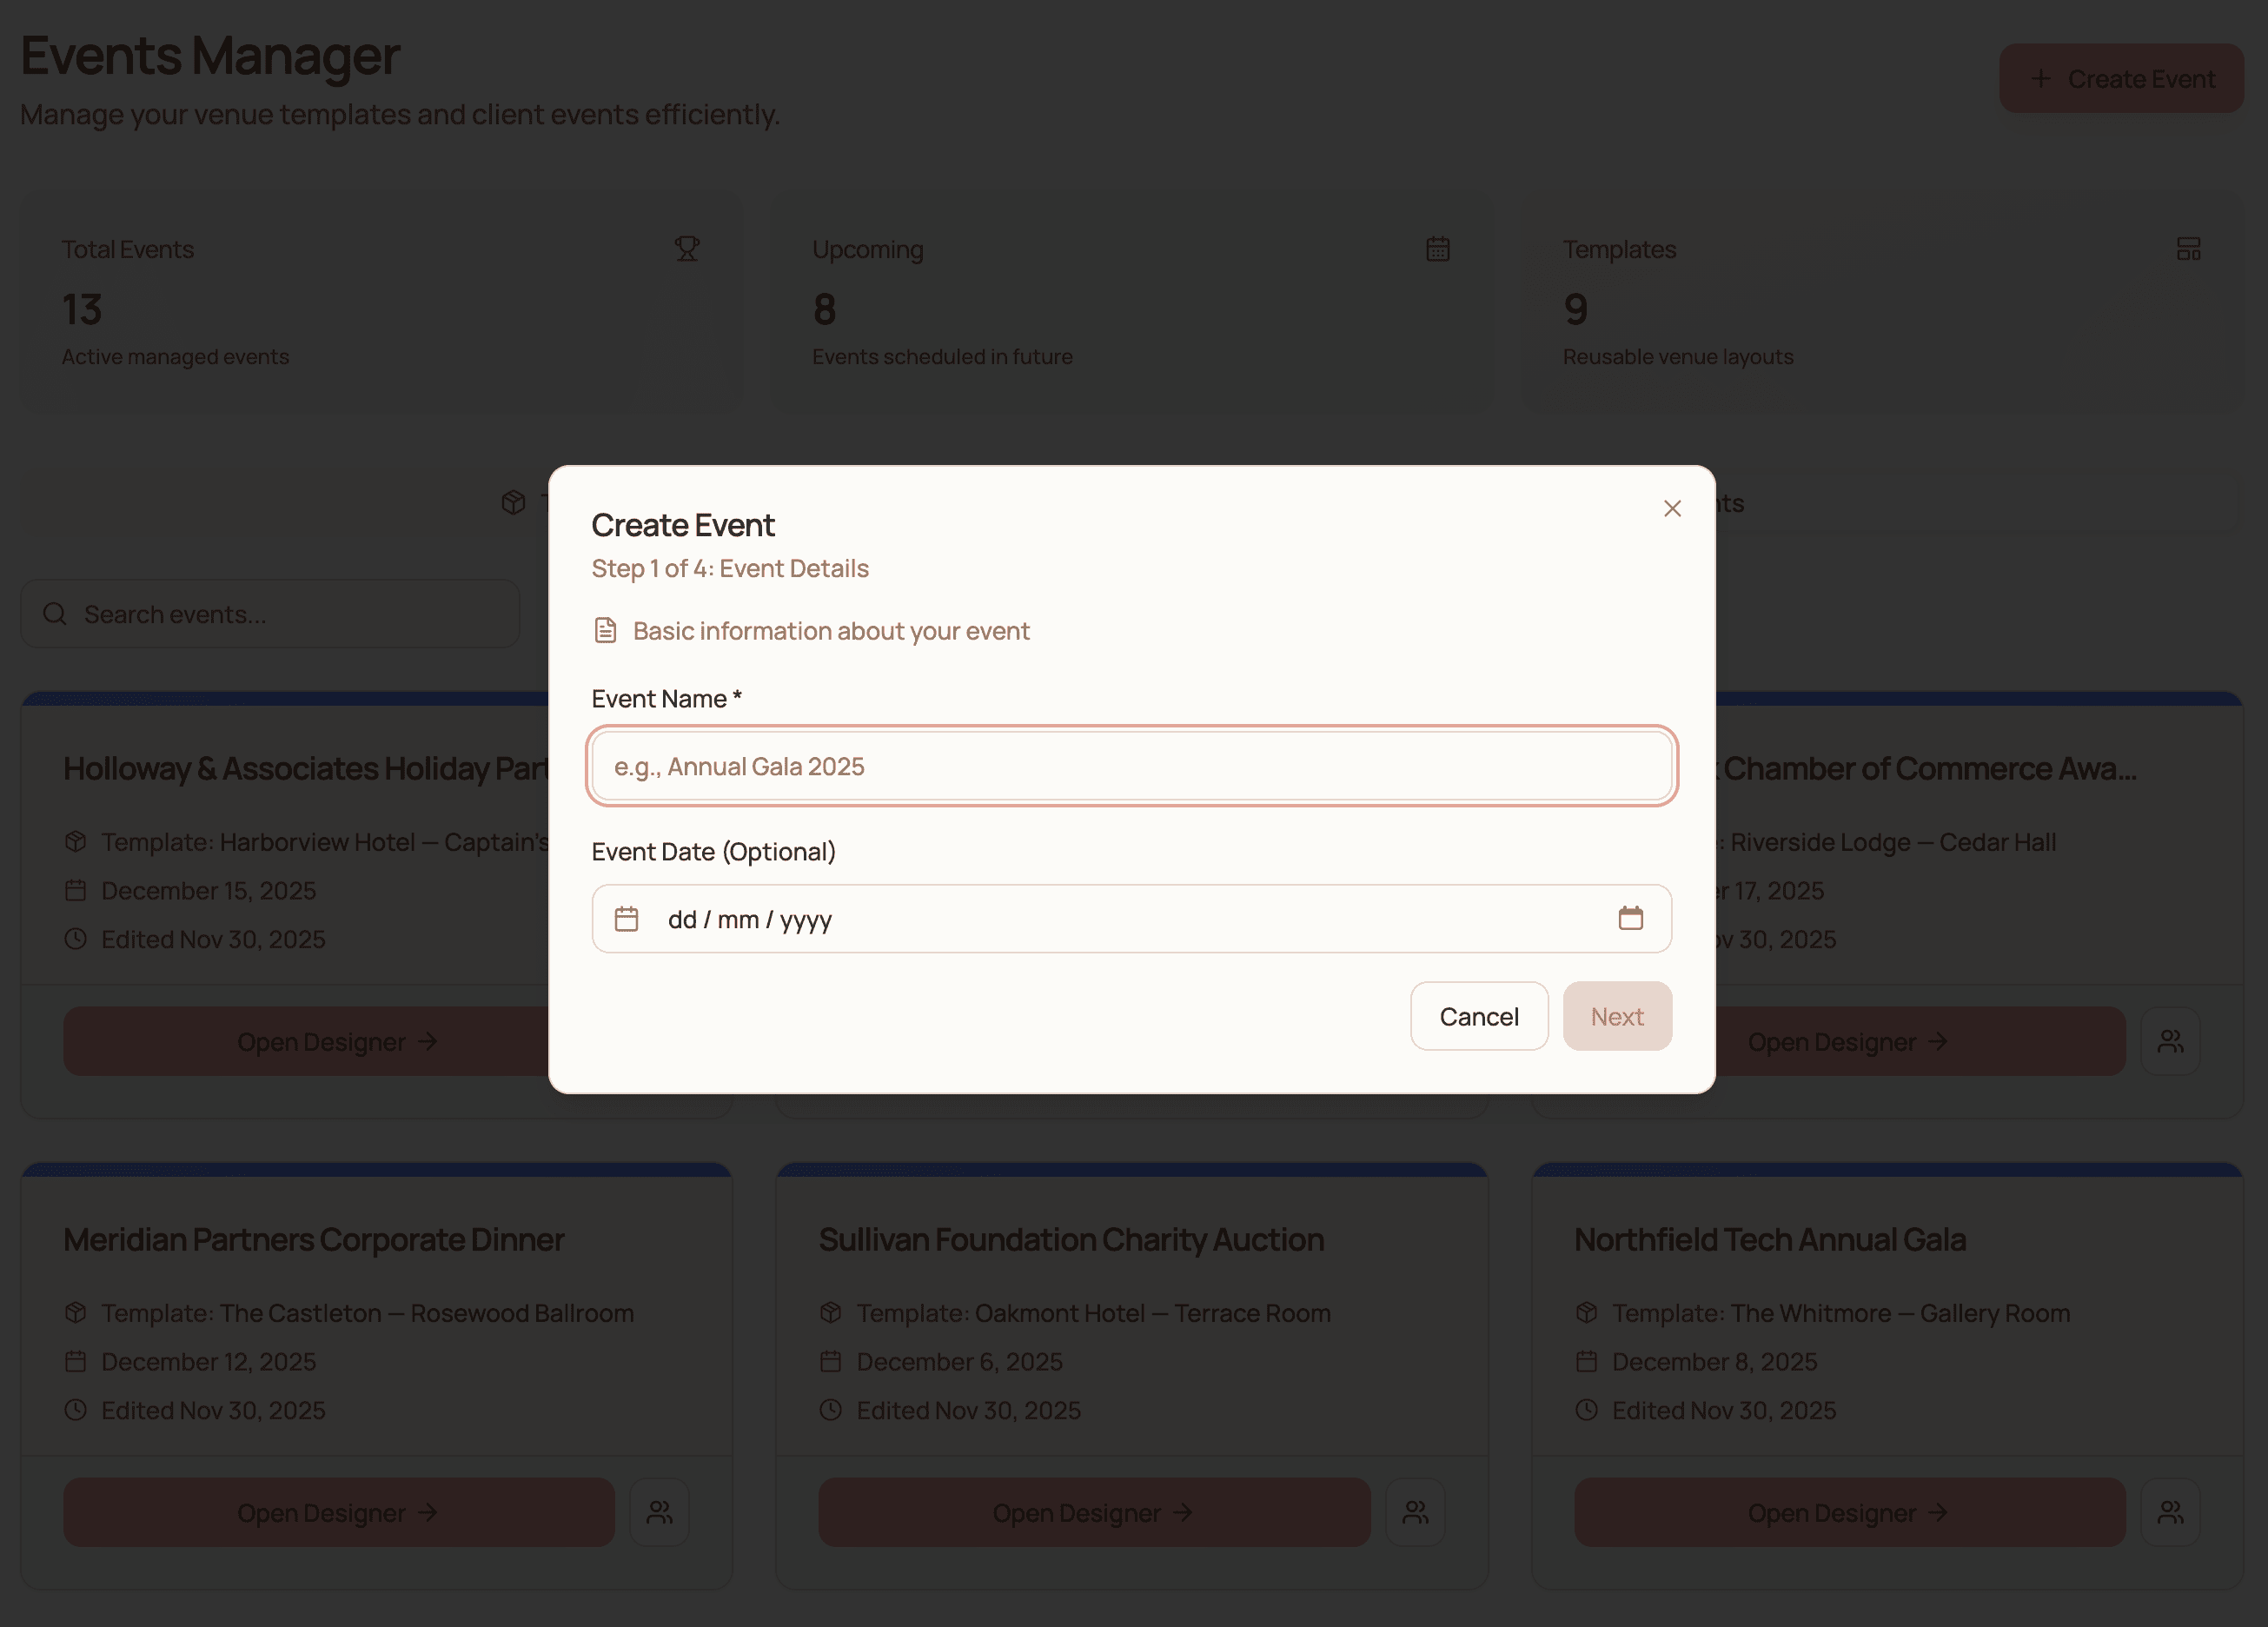Dismiss the Create Event dialog with the X
The height and width of the screenshot is (1627, 2268).
[x=1673, y=508]
